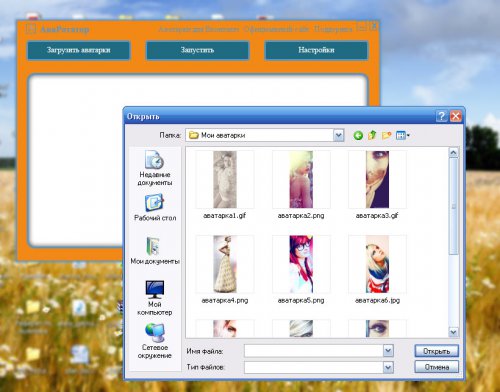The width and height of the screenshot is (500, 392).
Task: Expand the Тип файлов dropdown arrow
Action: pos(388,367)
